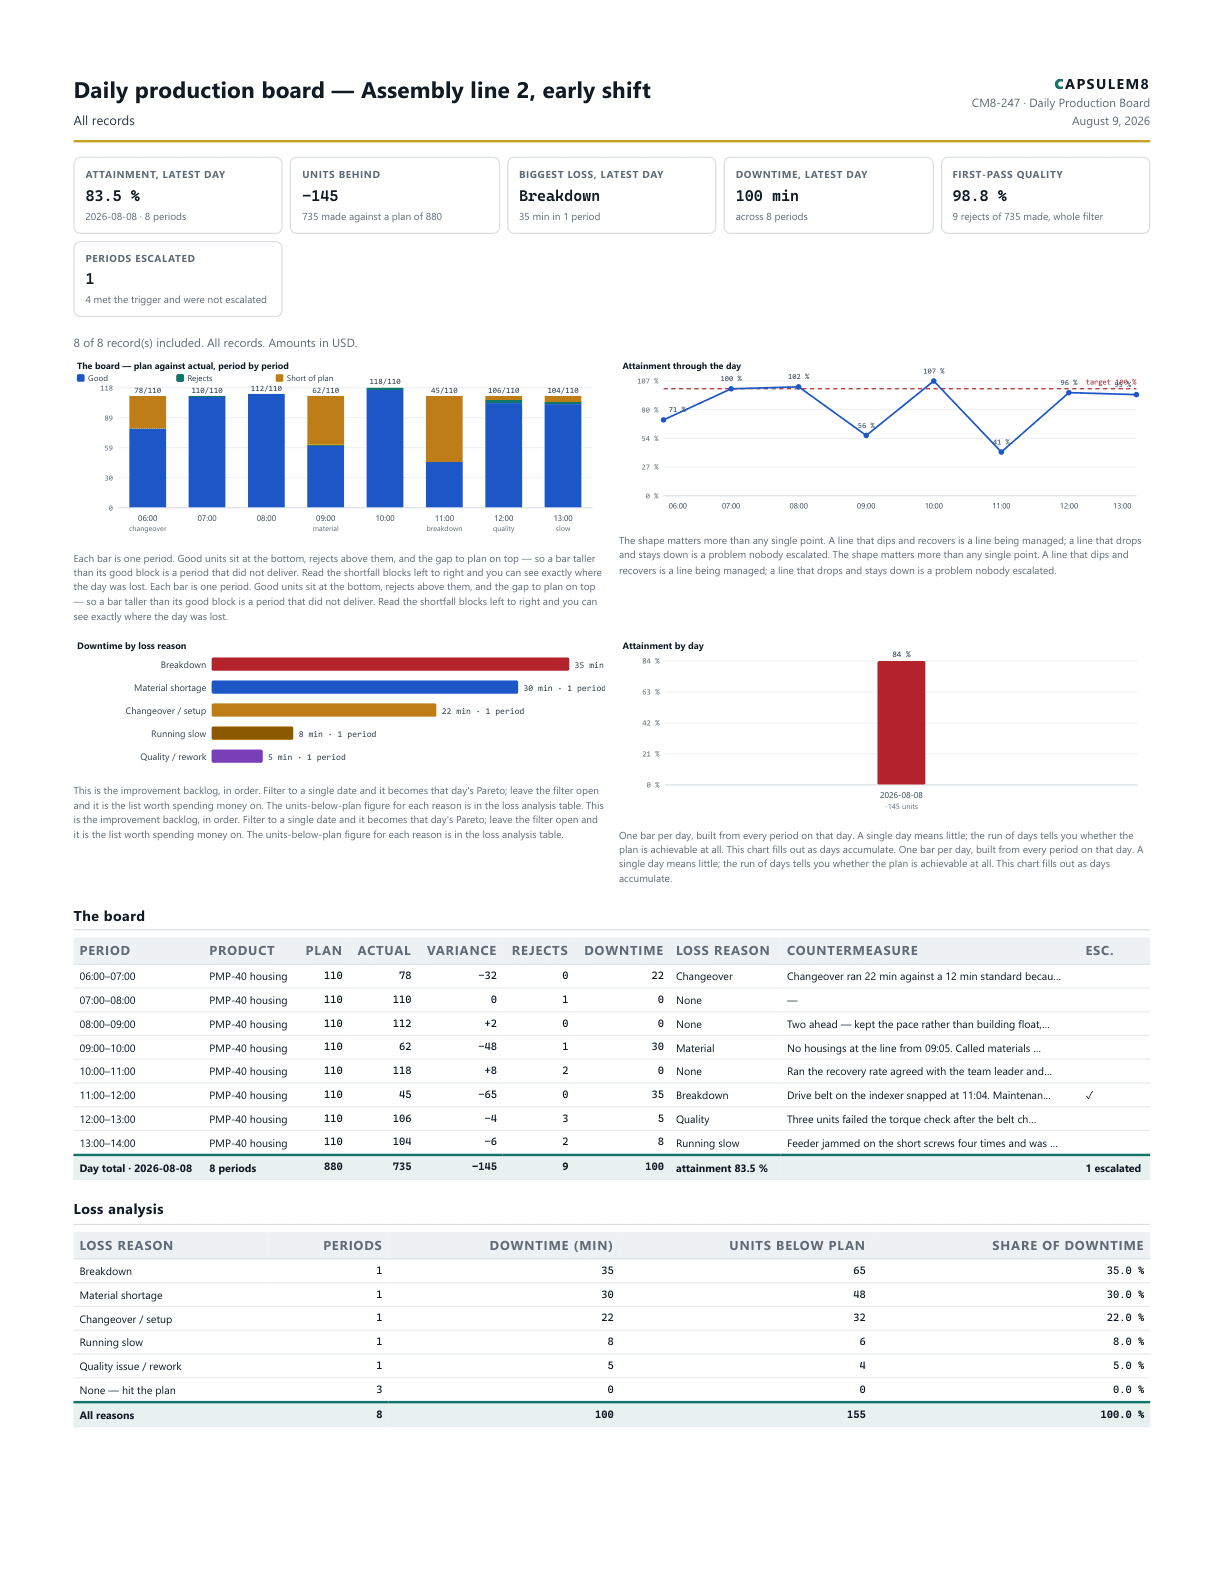Click the Breakdown row in Loss analysis
Viewport: 1224px width, 1584px height.
point(612,1272)
